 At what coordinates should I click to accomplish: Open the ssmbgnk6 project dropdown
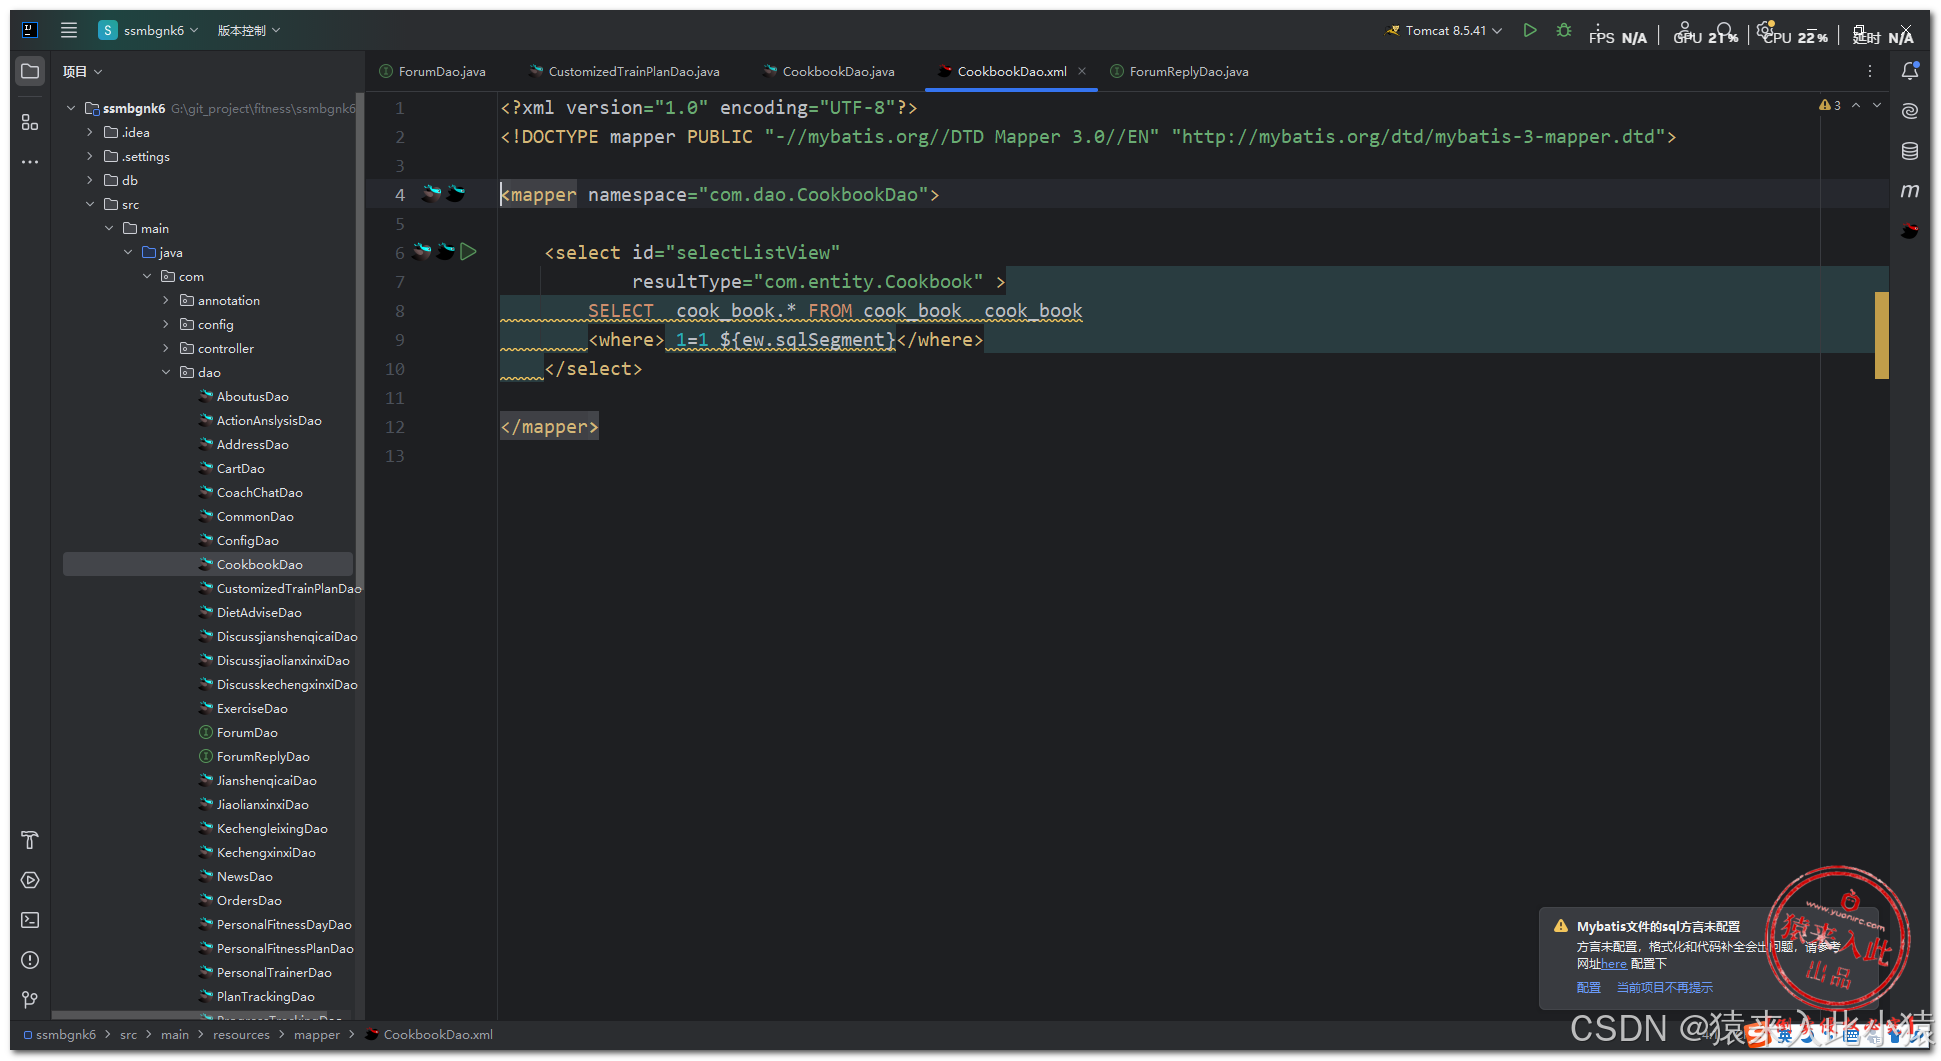coord(149,30)
